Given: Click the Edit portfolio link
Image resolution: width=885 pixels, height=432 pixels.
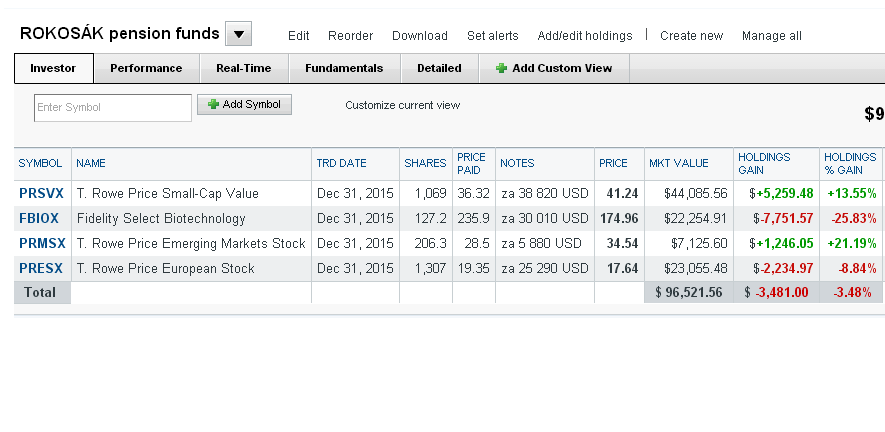Looking at the screenshot, I should click(x=299, y=36).
